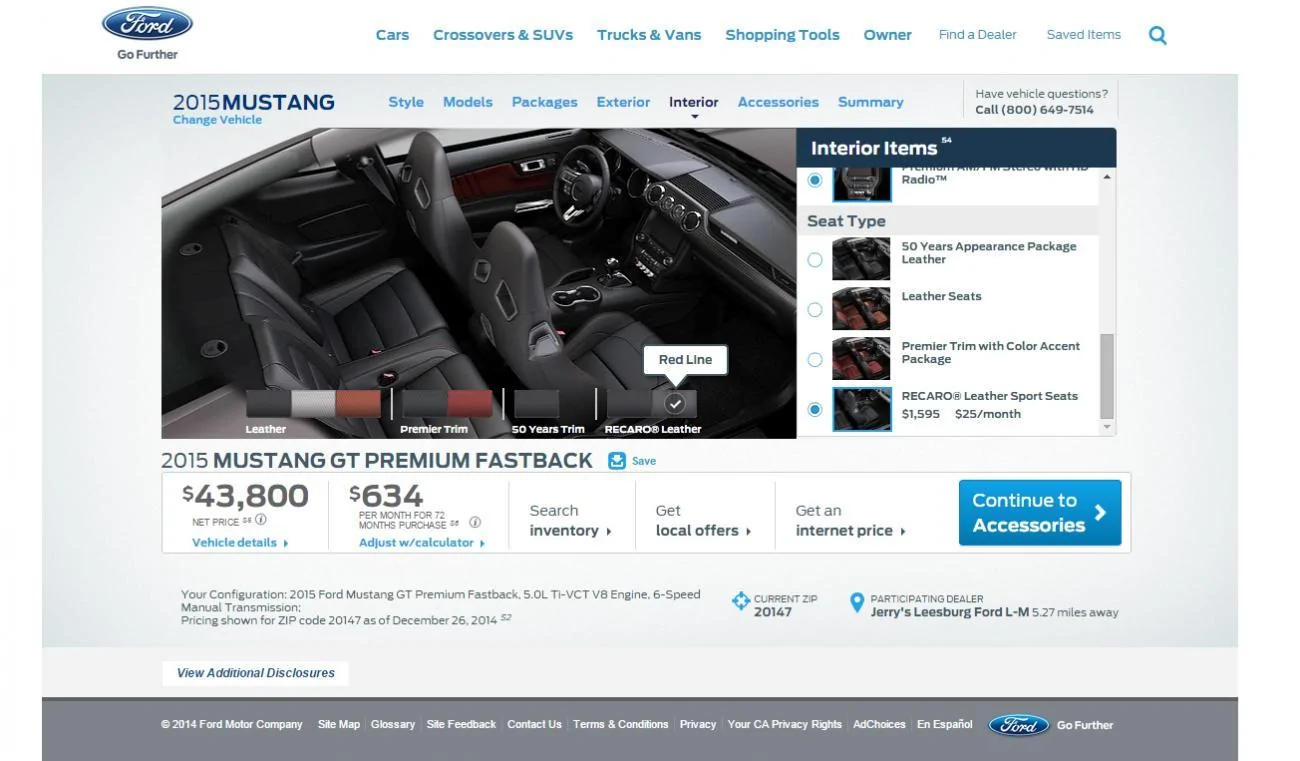Click the Save disk icon beside vehicle name

point(616,461)
